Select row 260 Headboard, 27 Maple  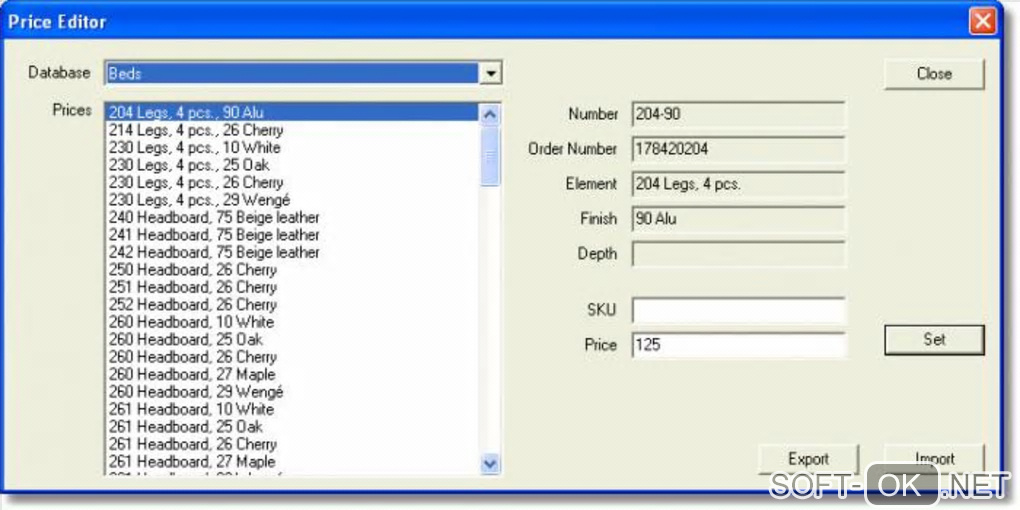[293, 375]
